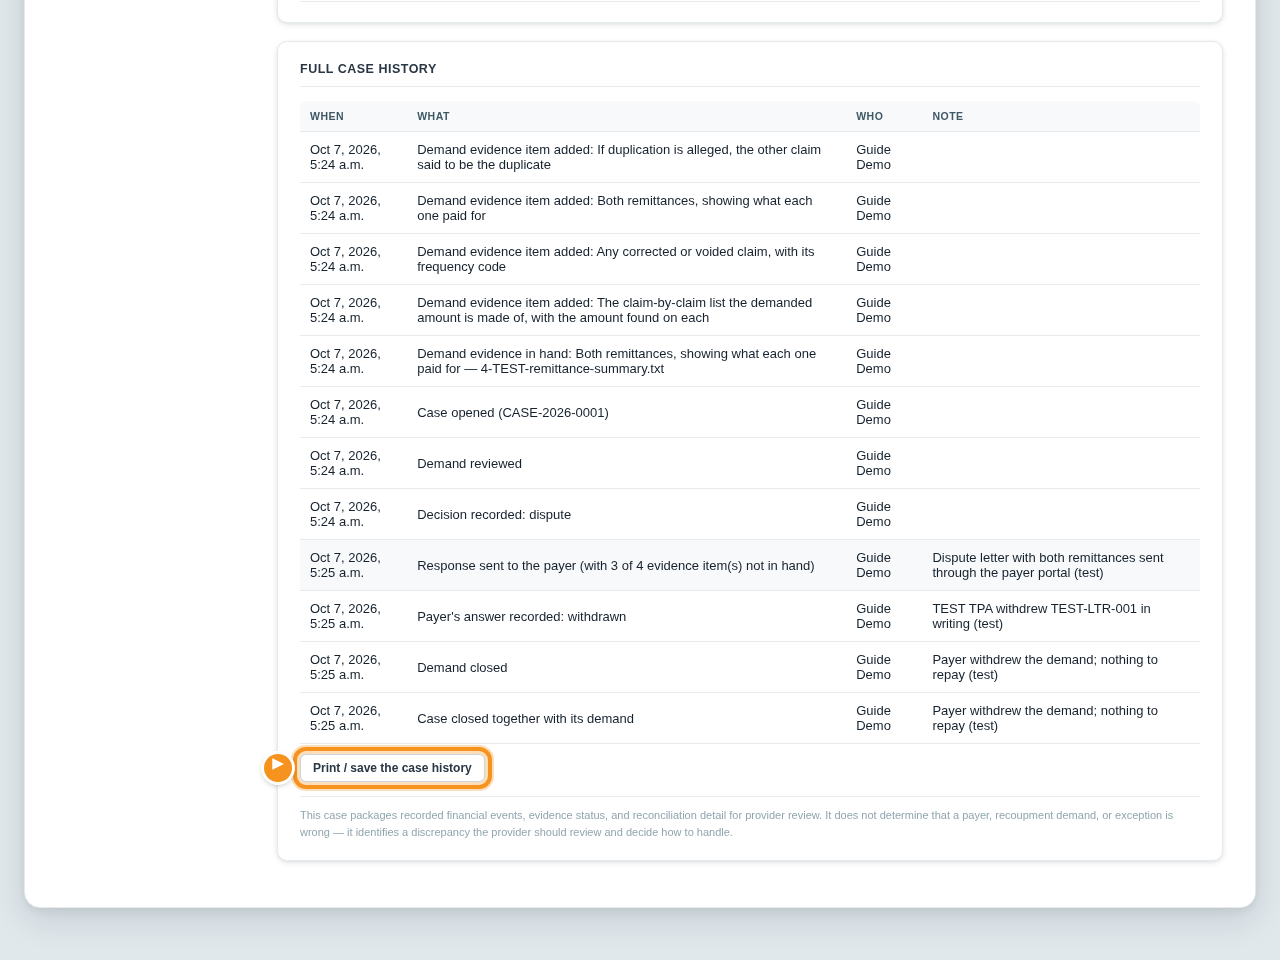Select 'Payer's answer recorded: withdrawn' entry
The width and height of the screenshot is (1280, 960).
tap(750, 616)
